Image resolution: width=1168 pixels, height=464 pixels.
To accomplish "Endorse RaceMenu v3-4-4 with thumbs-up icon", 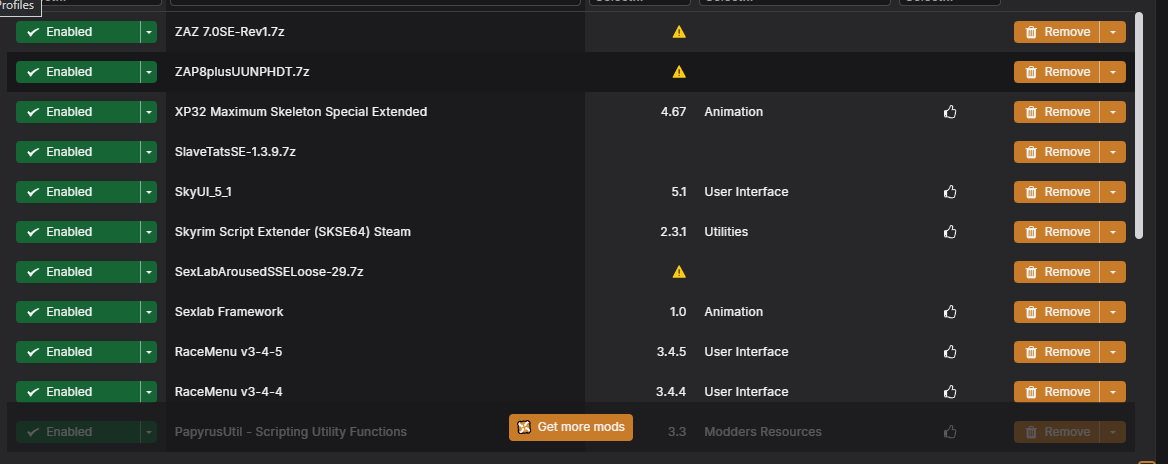I will [x=950, y=393].
